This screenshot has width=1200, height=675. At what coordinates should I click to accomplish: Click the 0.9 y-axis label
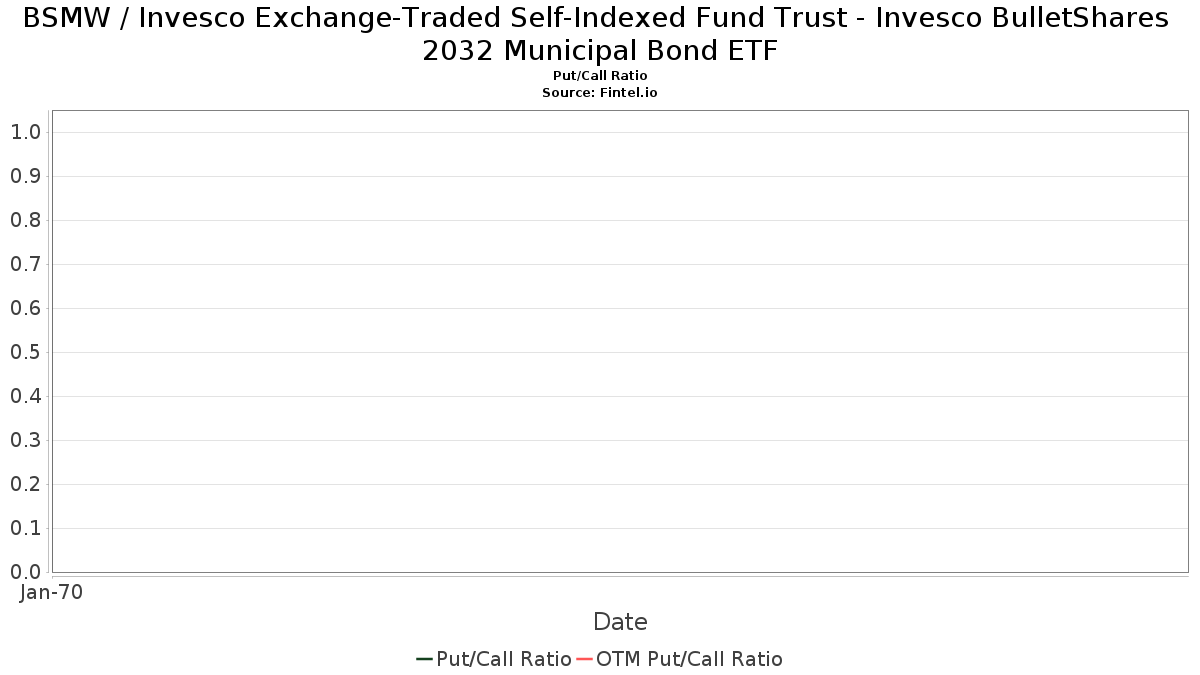(x=25, y=176)
